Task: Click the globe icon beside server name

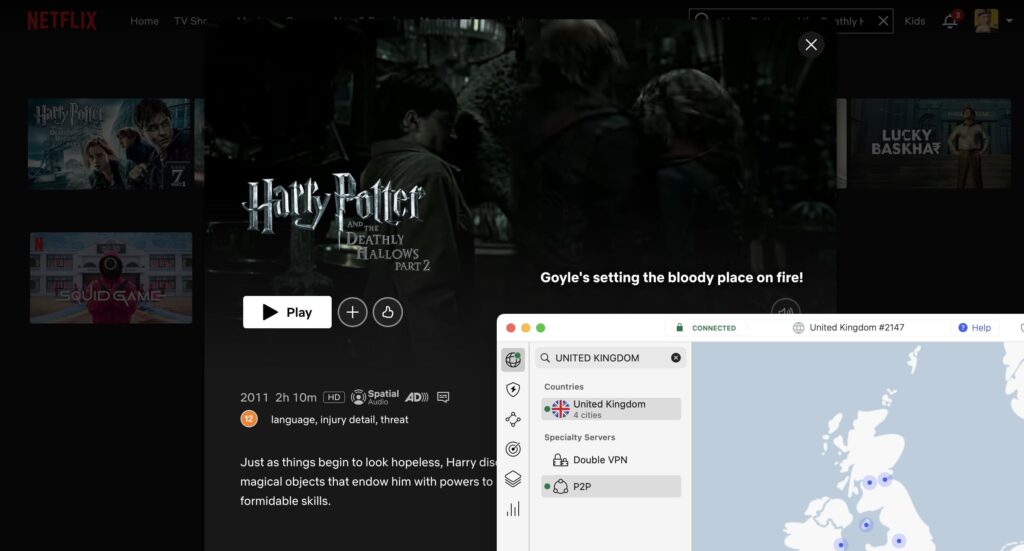Action: (798, 328)
